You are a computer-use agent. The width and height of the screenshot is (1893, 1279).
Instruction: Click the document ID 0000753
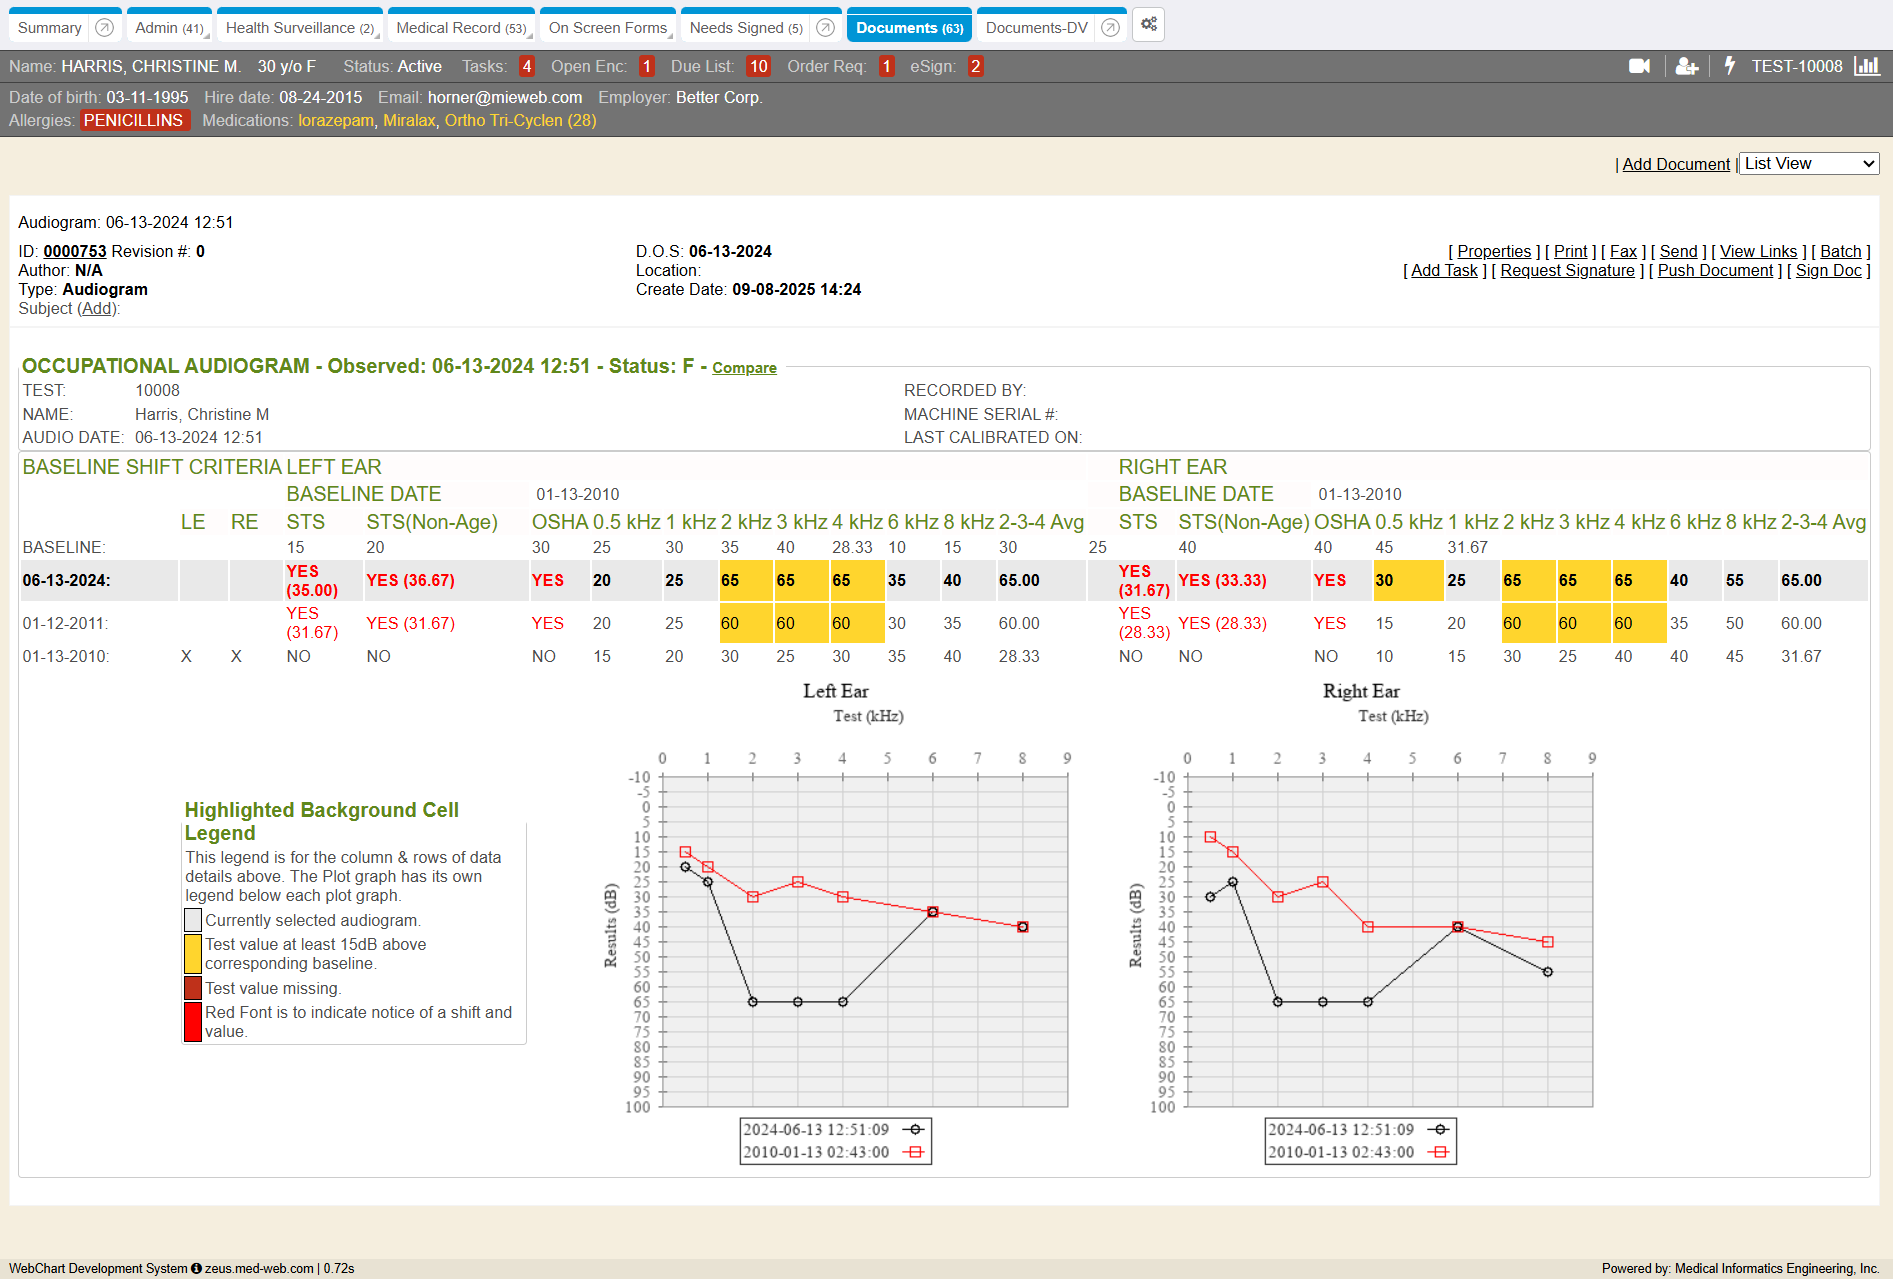(x=74, y=252)
